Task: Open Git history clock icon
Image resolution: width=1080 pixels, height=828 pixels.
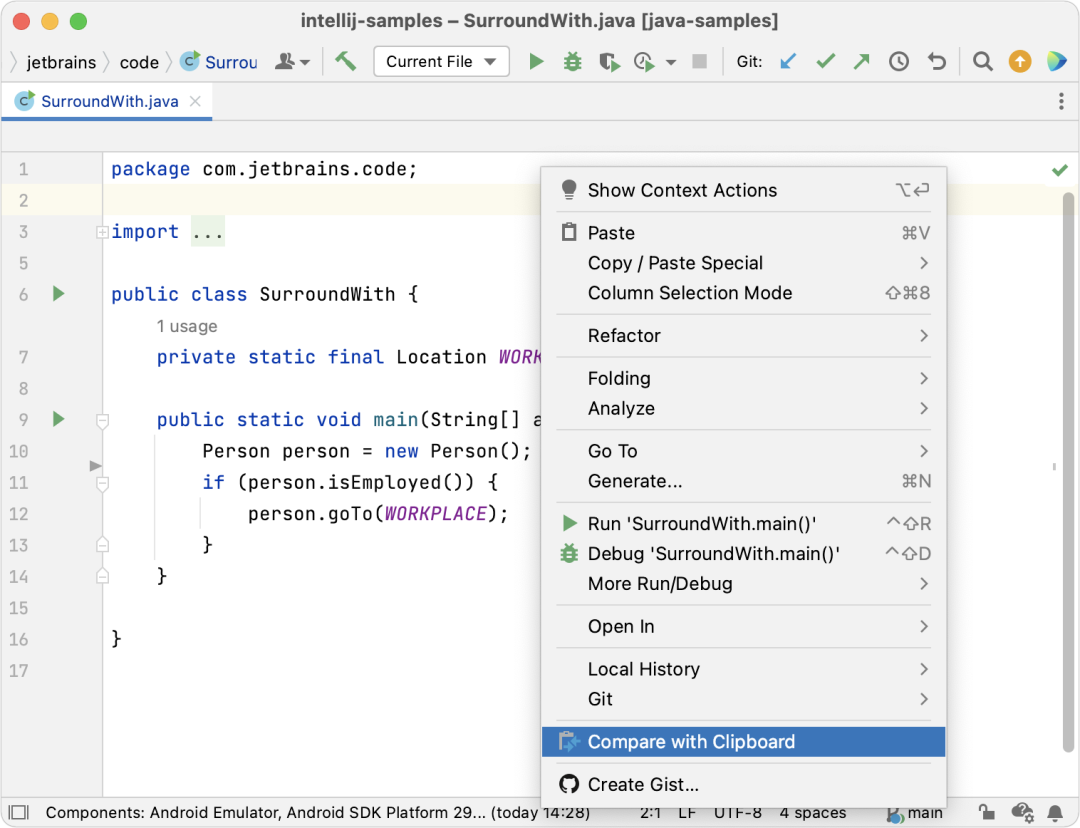Action: 898,61
